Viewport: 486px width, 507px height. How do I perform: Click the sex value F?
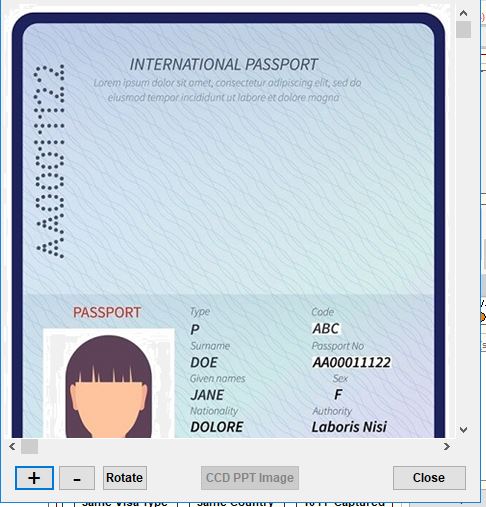click(x=338, y=395)
